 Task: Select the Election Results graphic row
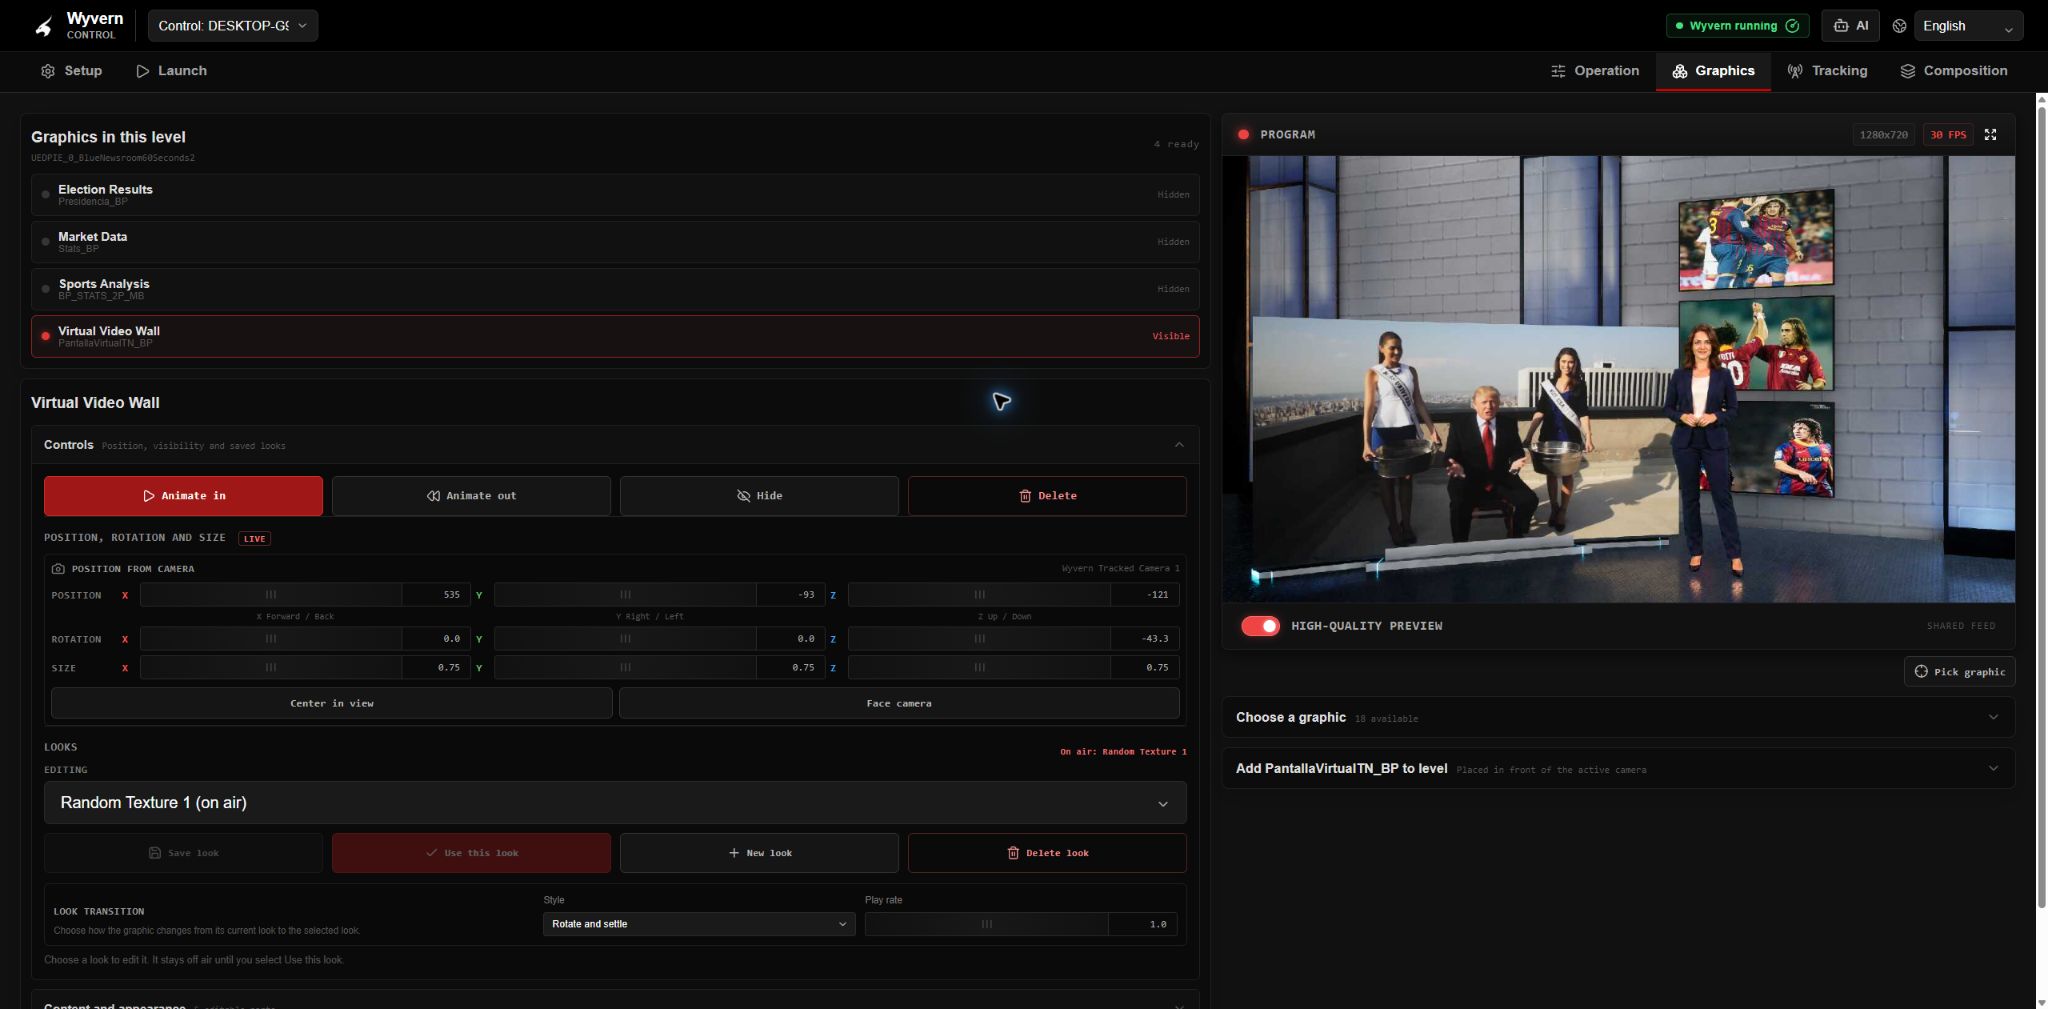pyautogui.click(x=615, y=195)
